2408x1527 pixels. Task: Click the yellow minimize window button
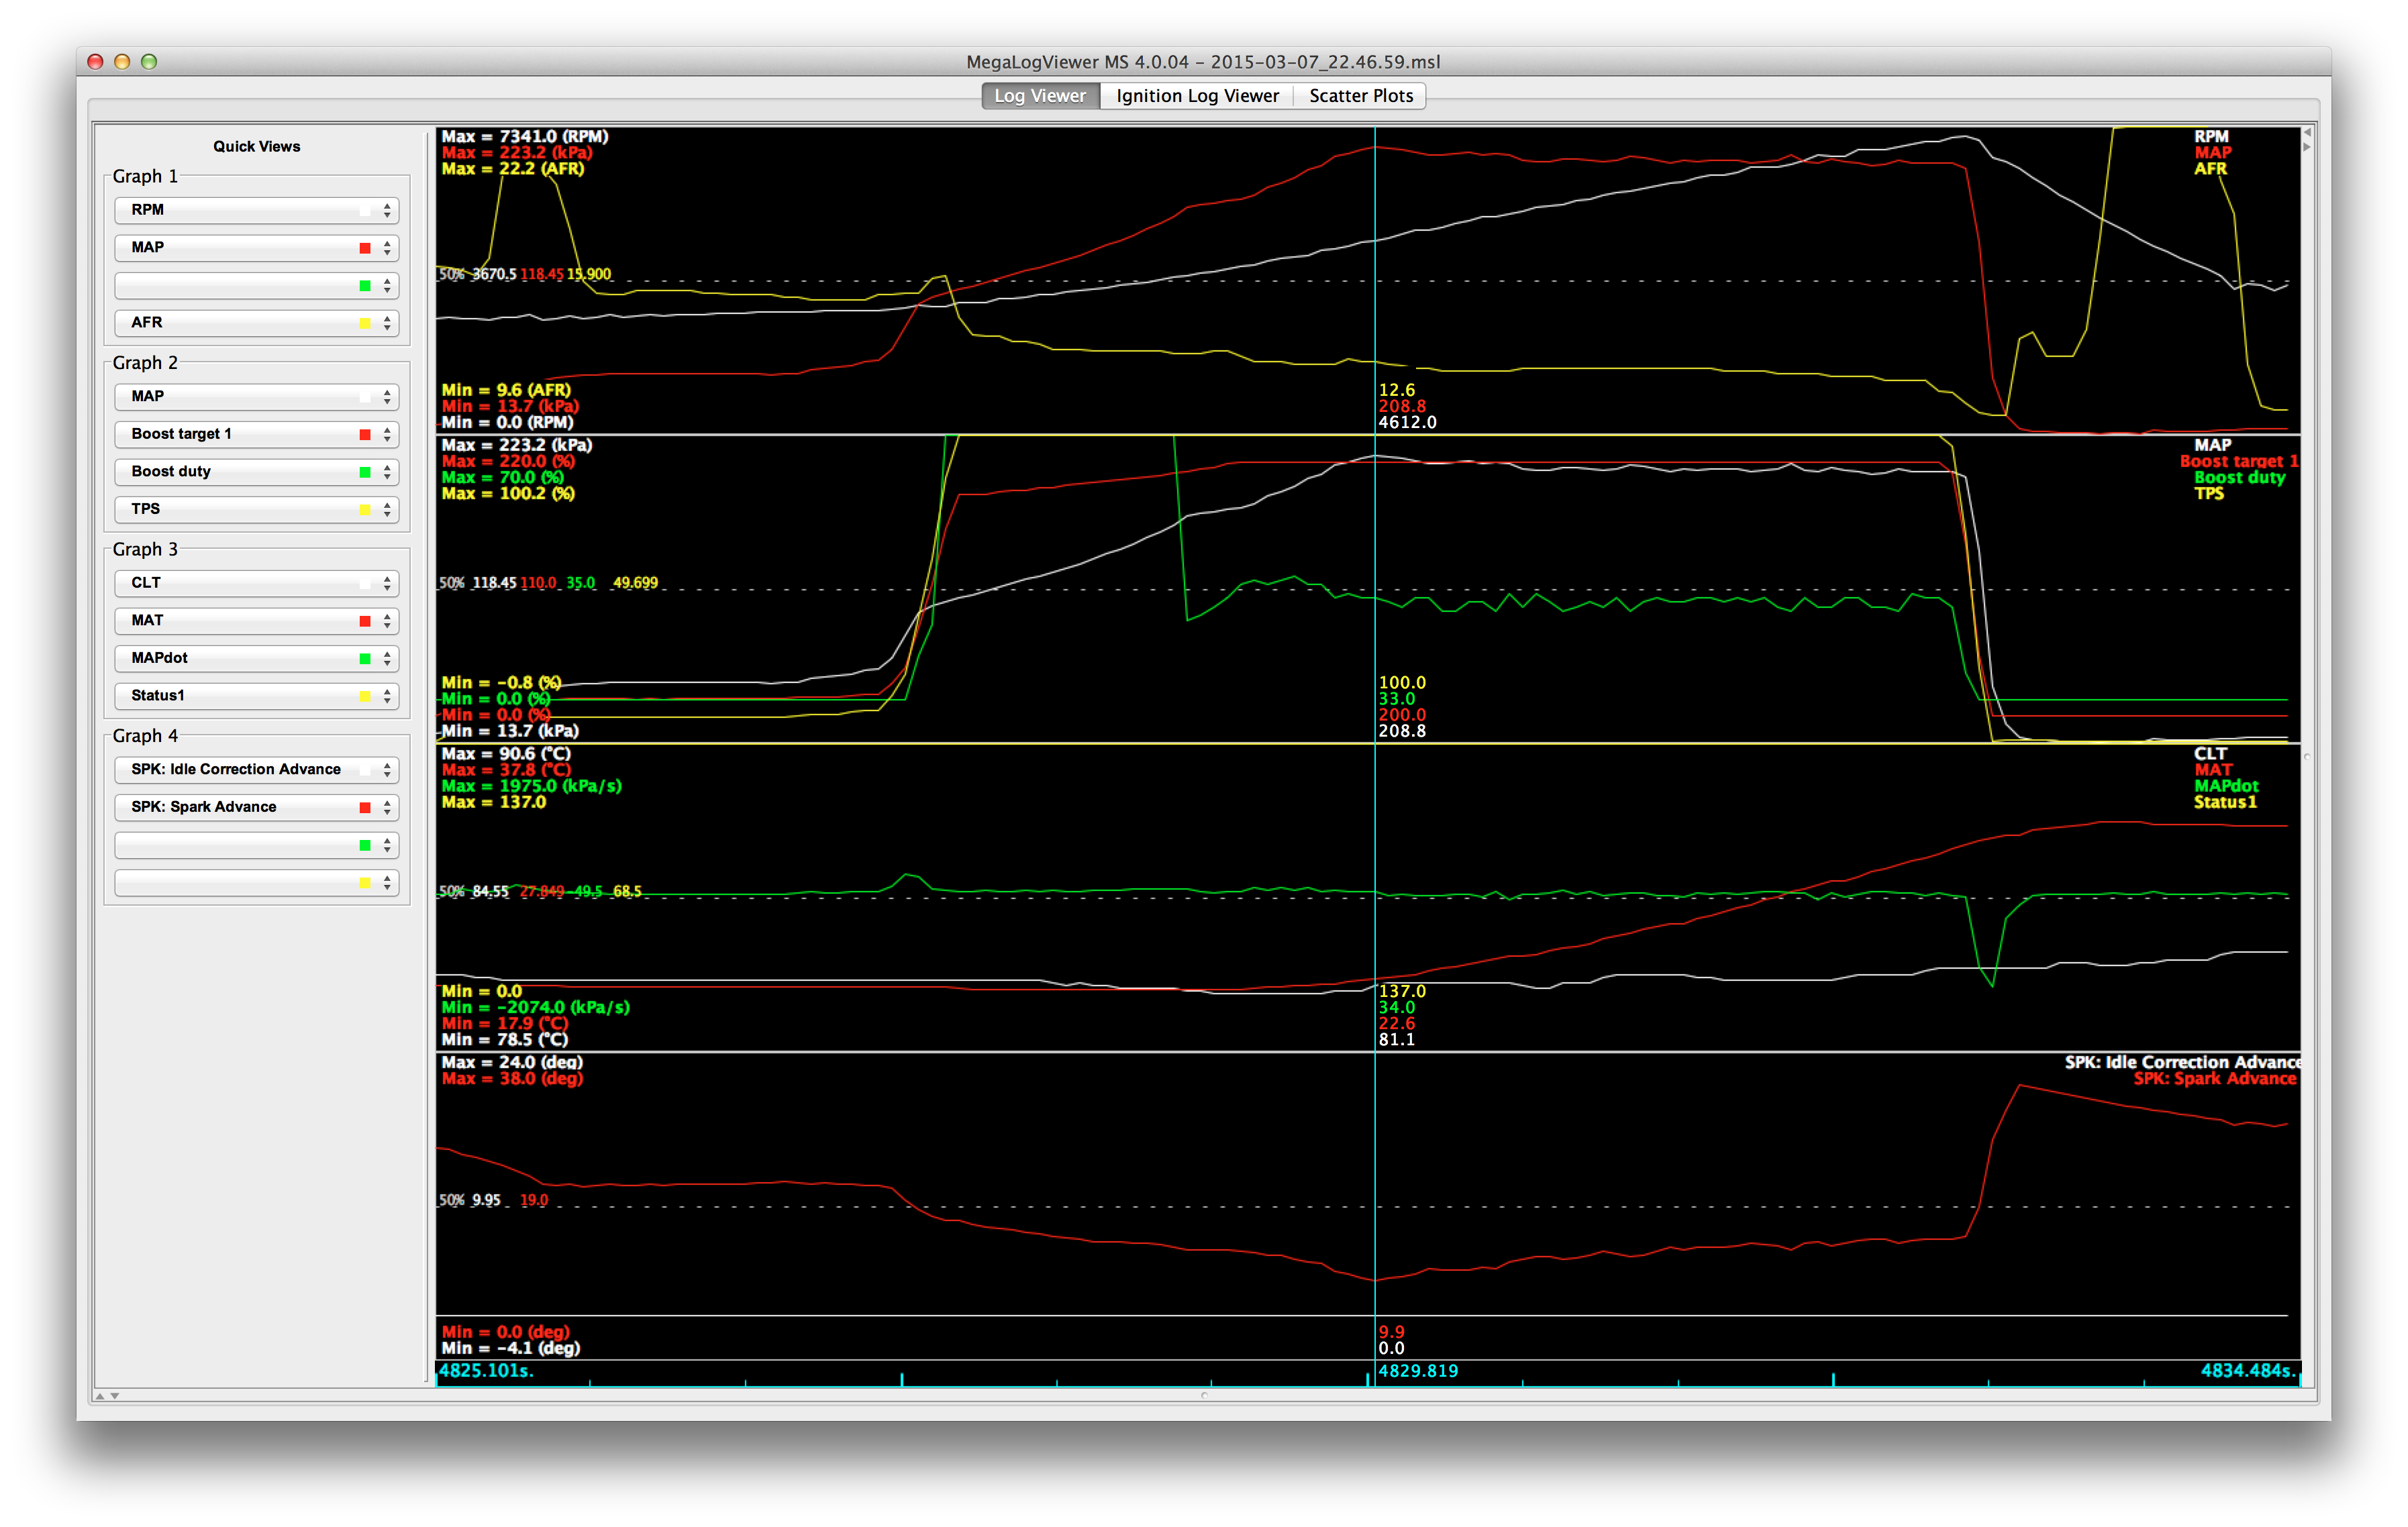(122, 62)
